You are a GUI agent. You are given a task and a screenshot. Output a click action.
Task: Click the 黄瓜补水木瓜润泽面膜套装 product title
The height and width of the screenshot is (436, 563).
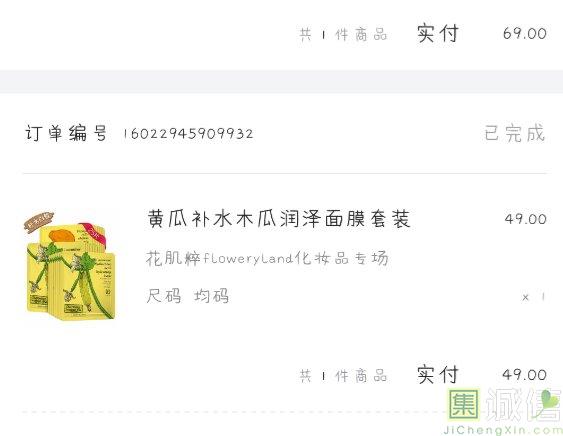coord(279,219)
